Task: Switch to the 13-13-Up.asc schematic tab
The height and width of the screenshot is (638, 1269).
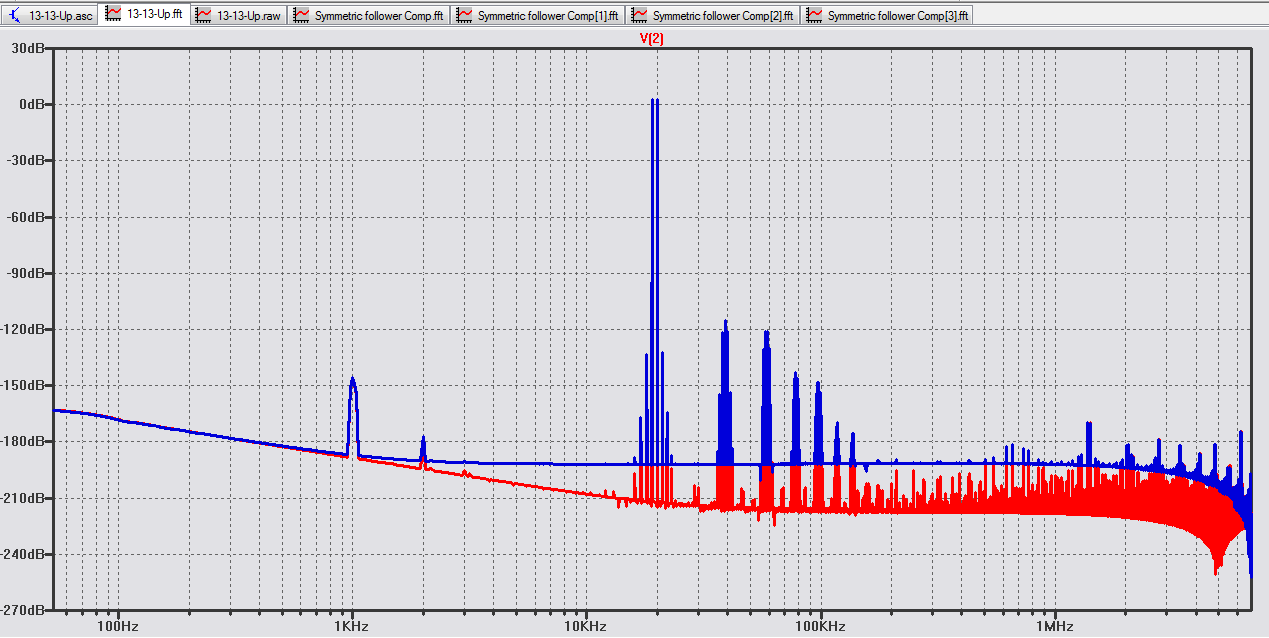Action: coord(50,15)
